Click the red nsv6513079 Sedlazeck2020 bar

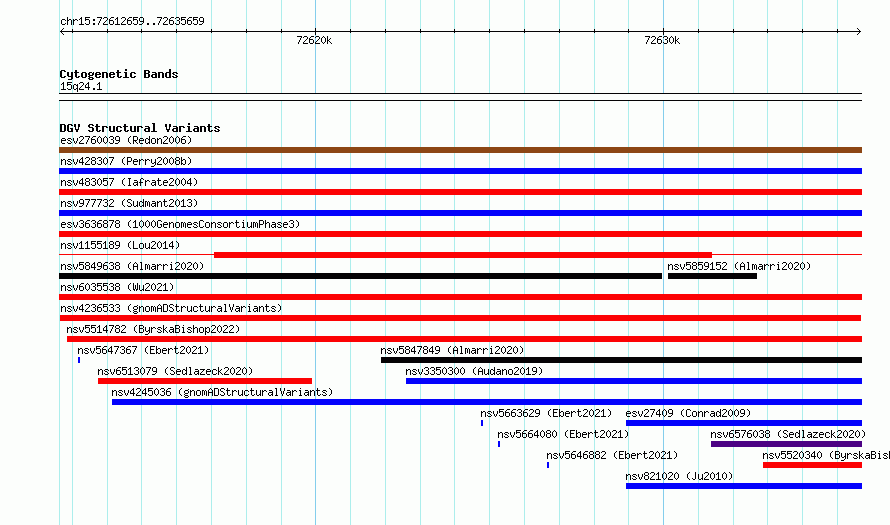[x=205, y=381]
